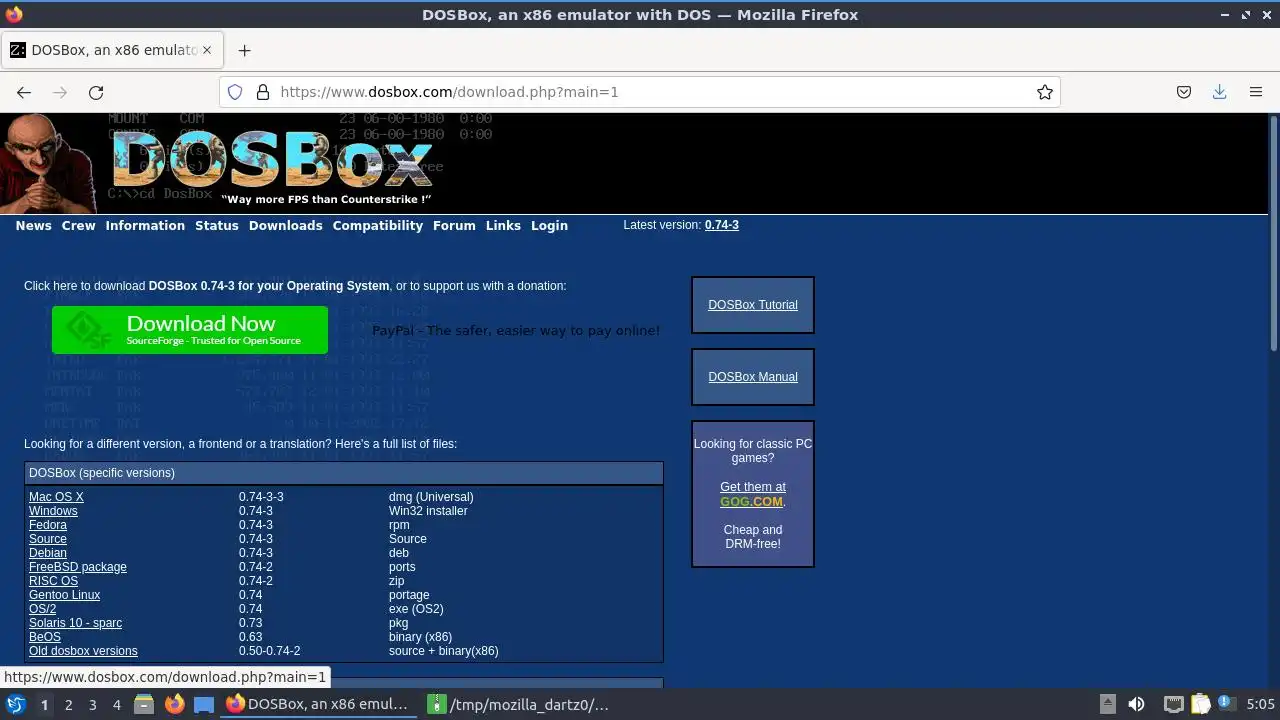Switch to the /tmp/mozilla_dartz0 taskbar window
Screen dimensions: 1280x720
[x=520, y=704]
